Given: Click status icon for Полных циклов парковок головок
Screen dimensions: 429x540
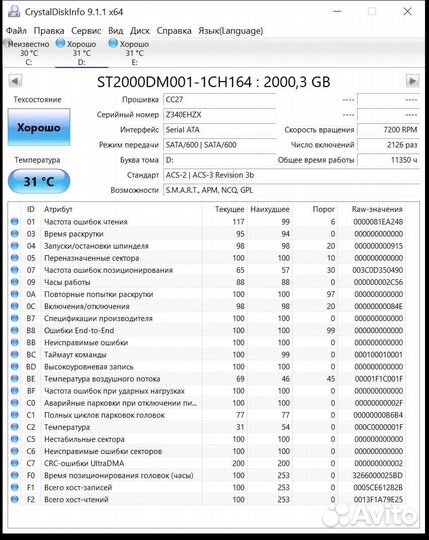Looking at the screenshot, I should pyautogui.click(x=15, y=415).
